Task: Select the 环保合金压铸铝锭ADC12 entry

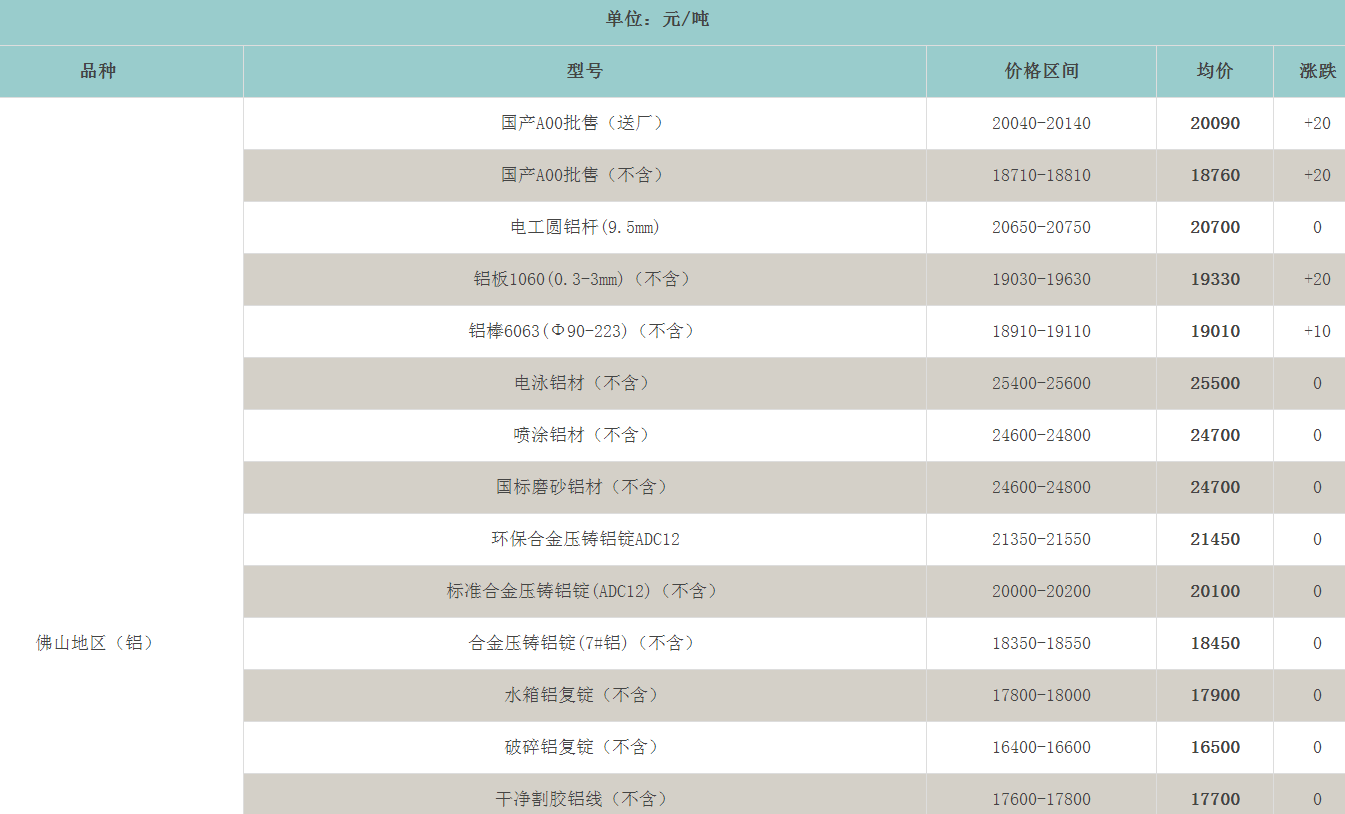Action: coord(584,539)
